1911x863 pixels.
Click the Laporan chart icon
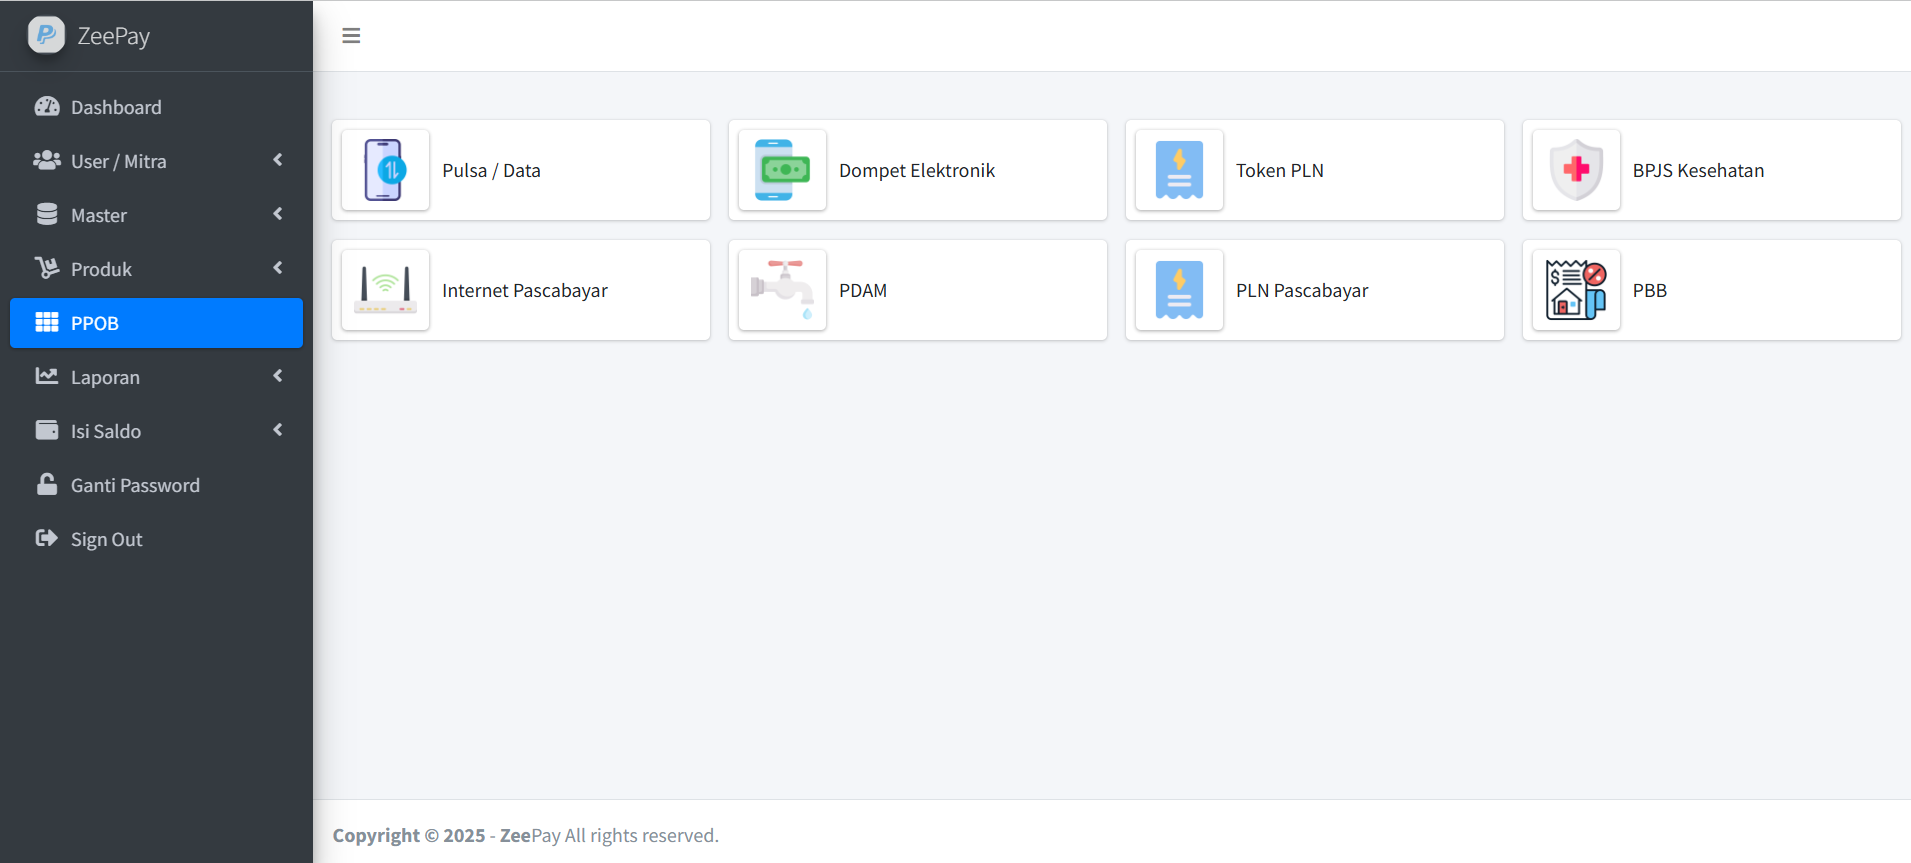pyautogui.click(x=47, y=377)
